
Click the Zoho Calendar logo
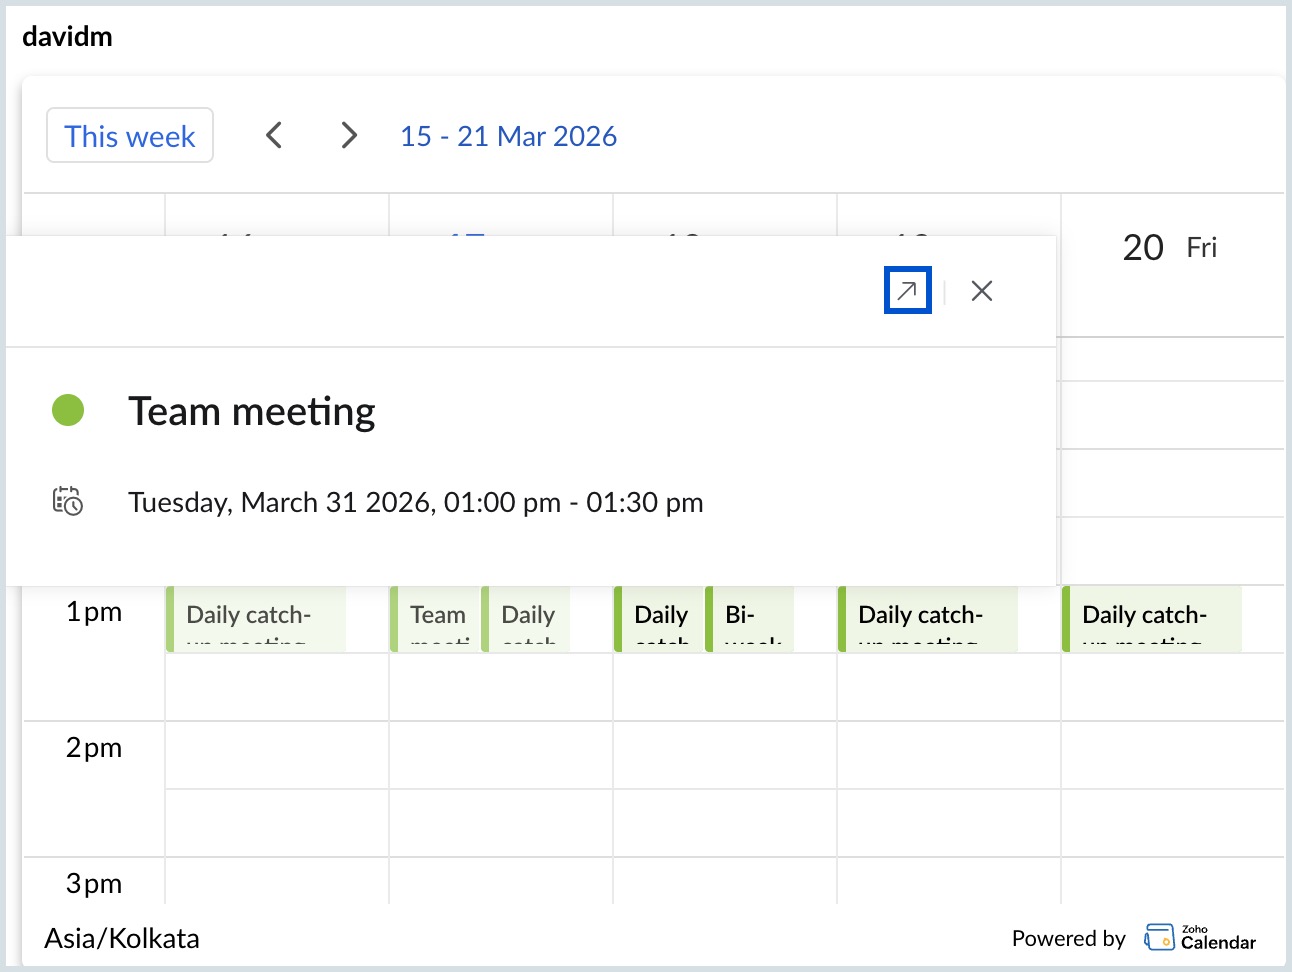pyautogui.click(x=1200, y=938)
